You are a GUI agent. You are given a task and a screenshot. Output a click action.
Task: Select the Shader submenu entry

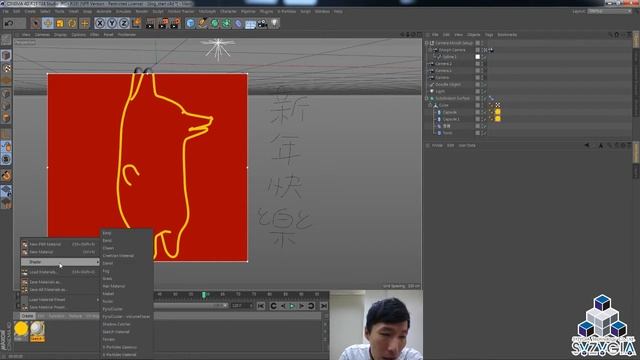pos(60,262)
